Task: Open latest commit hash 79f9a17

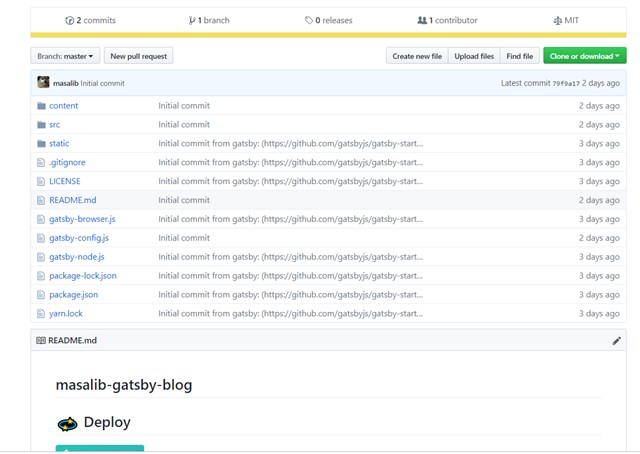Action: (566, 83)
